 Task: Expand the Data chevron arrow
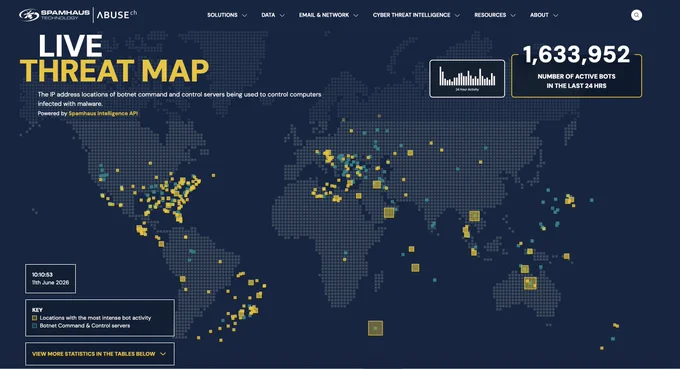[x=282, y=16]
